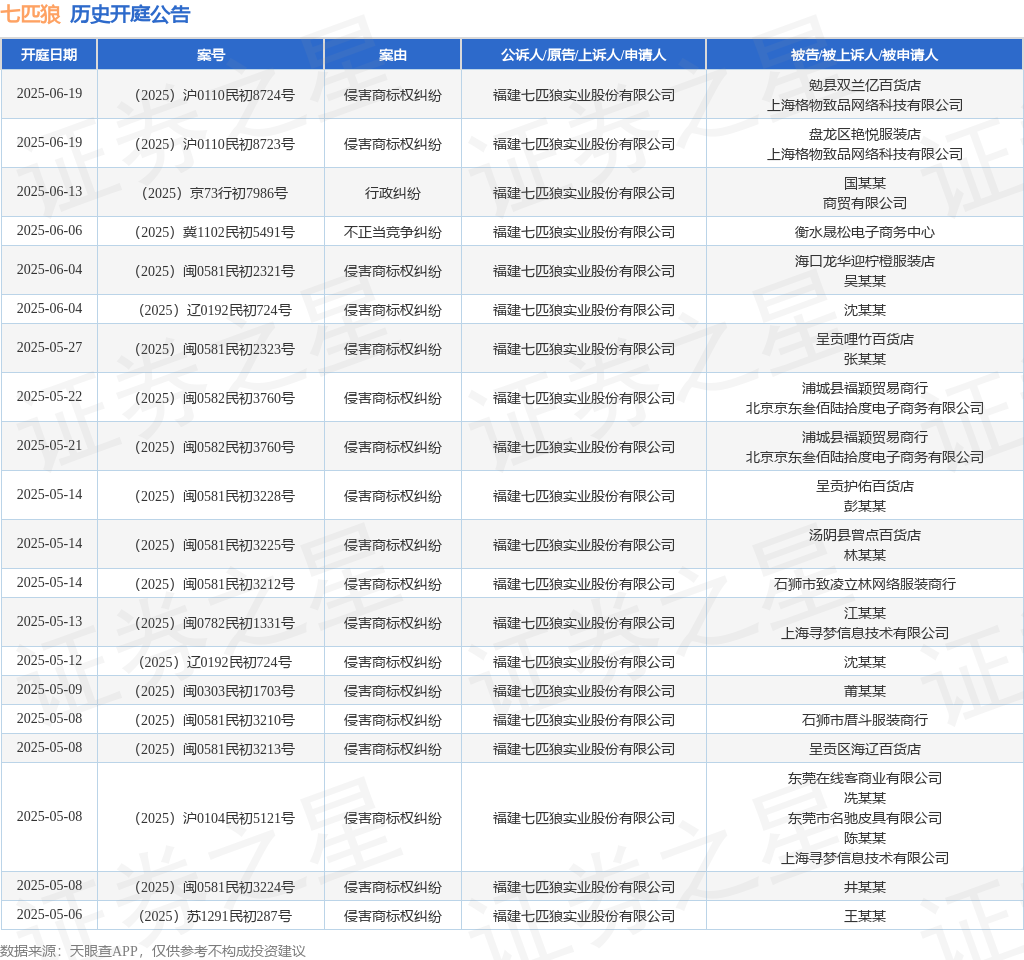This screenshot has width=1024, height=960.
Task: Click defendant 东莞市名驰皮具有限公司
Action: point(865,818)
